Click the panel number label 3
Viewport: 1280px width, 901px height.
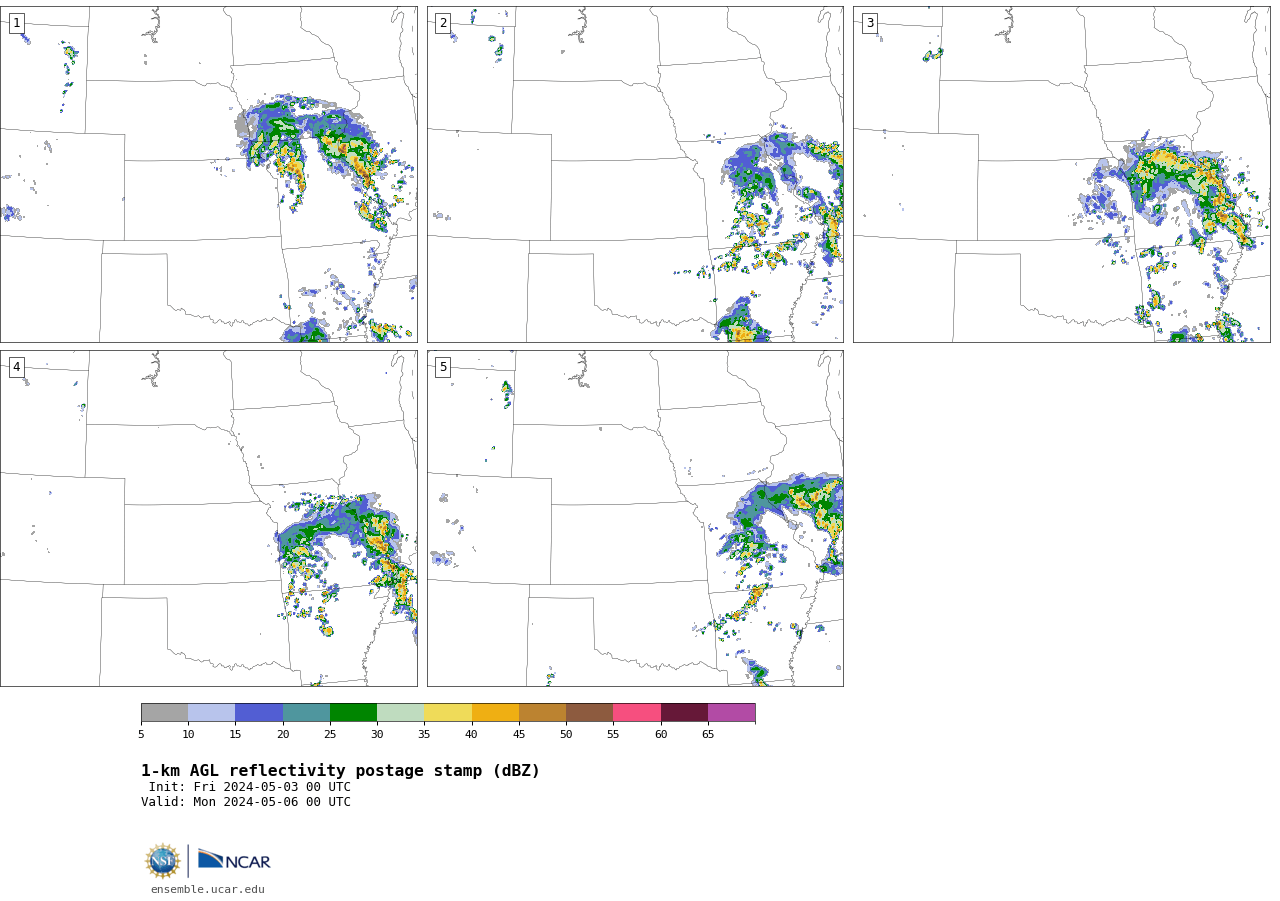[870, 23]
